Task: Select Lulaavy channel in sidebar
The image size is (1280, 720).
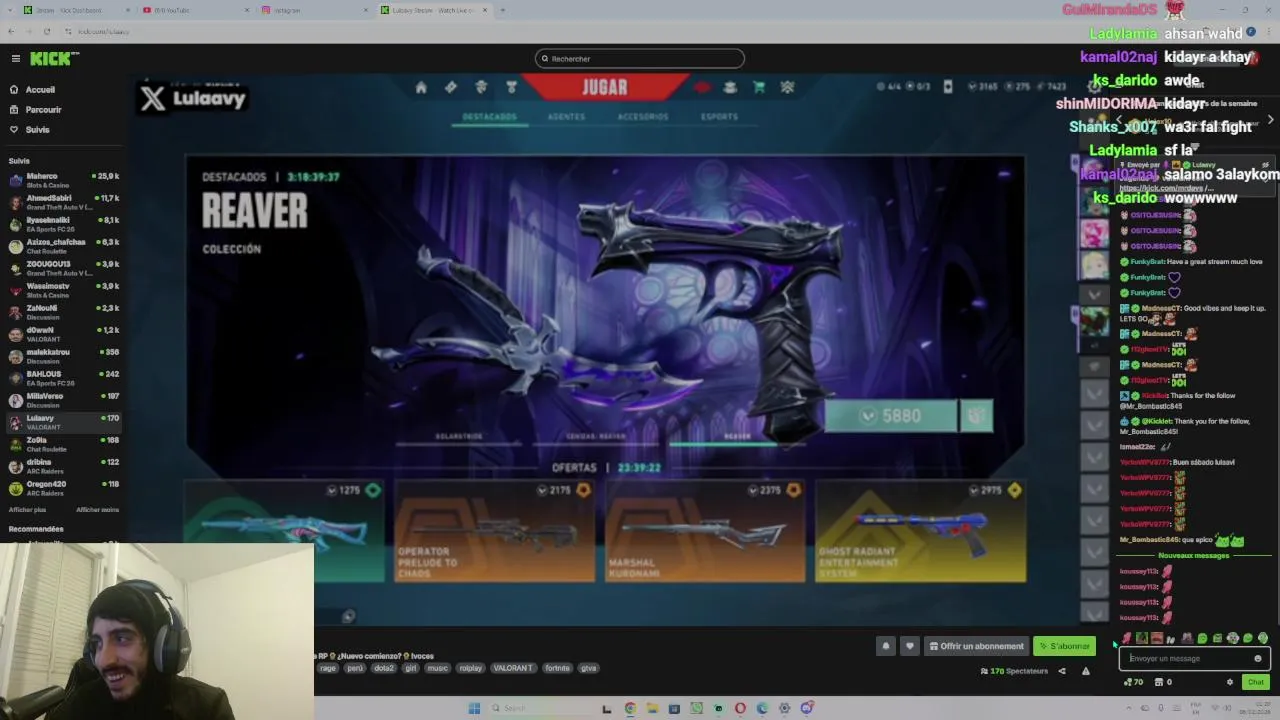Action: [x=63, y=422]
